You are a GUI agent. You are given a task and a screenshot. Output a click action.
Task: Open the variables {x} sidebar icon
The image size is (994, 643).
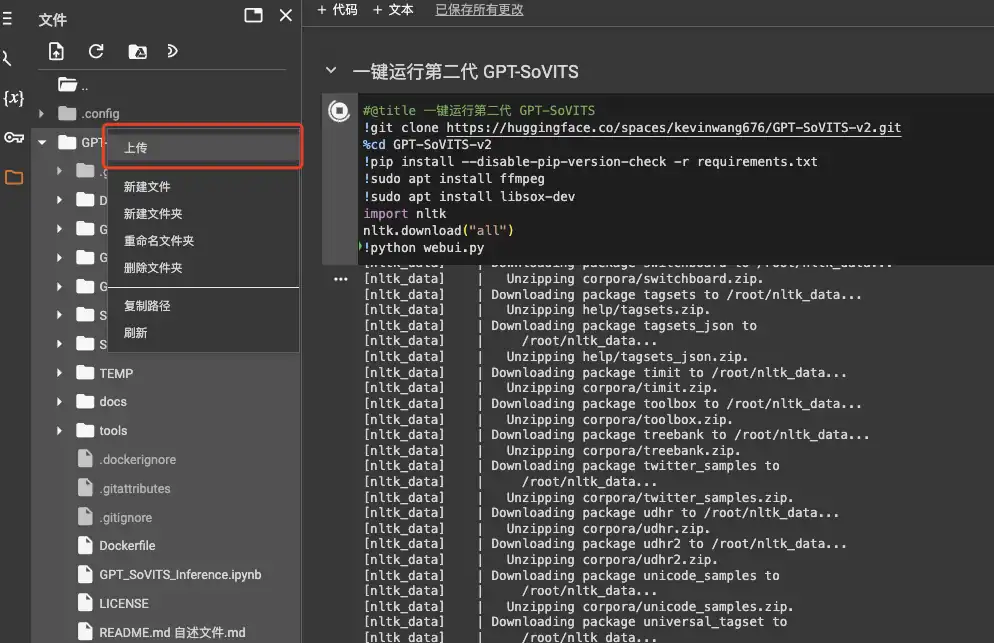[x=13, y=98]
